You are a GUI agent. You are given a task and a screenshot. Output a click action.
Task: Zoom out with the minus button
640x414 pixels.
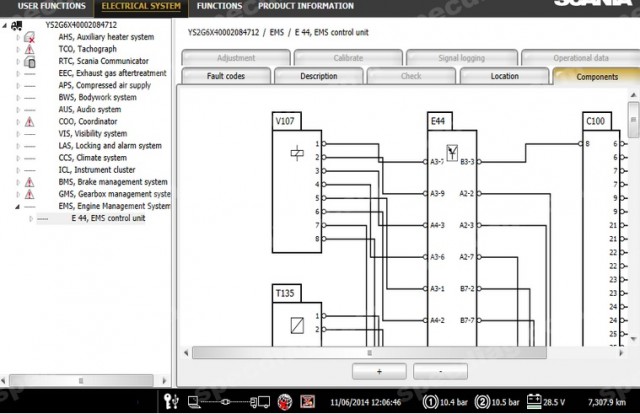pyautogui.click(x=440, y=372)
